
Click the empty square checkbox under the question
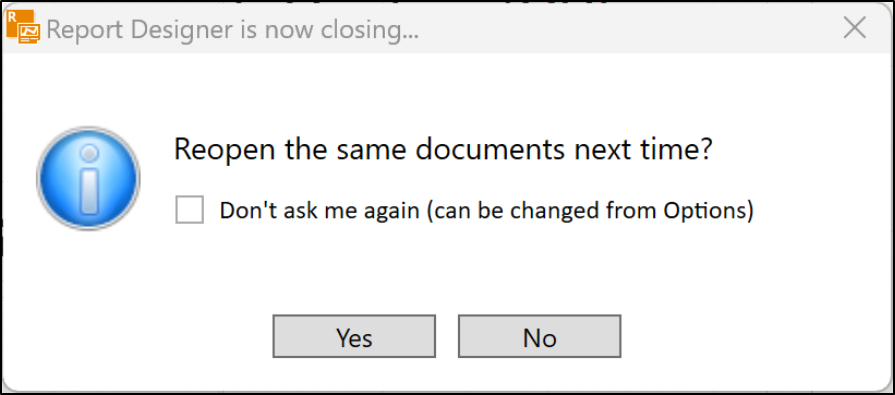(x=190, y=210)
